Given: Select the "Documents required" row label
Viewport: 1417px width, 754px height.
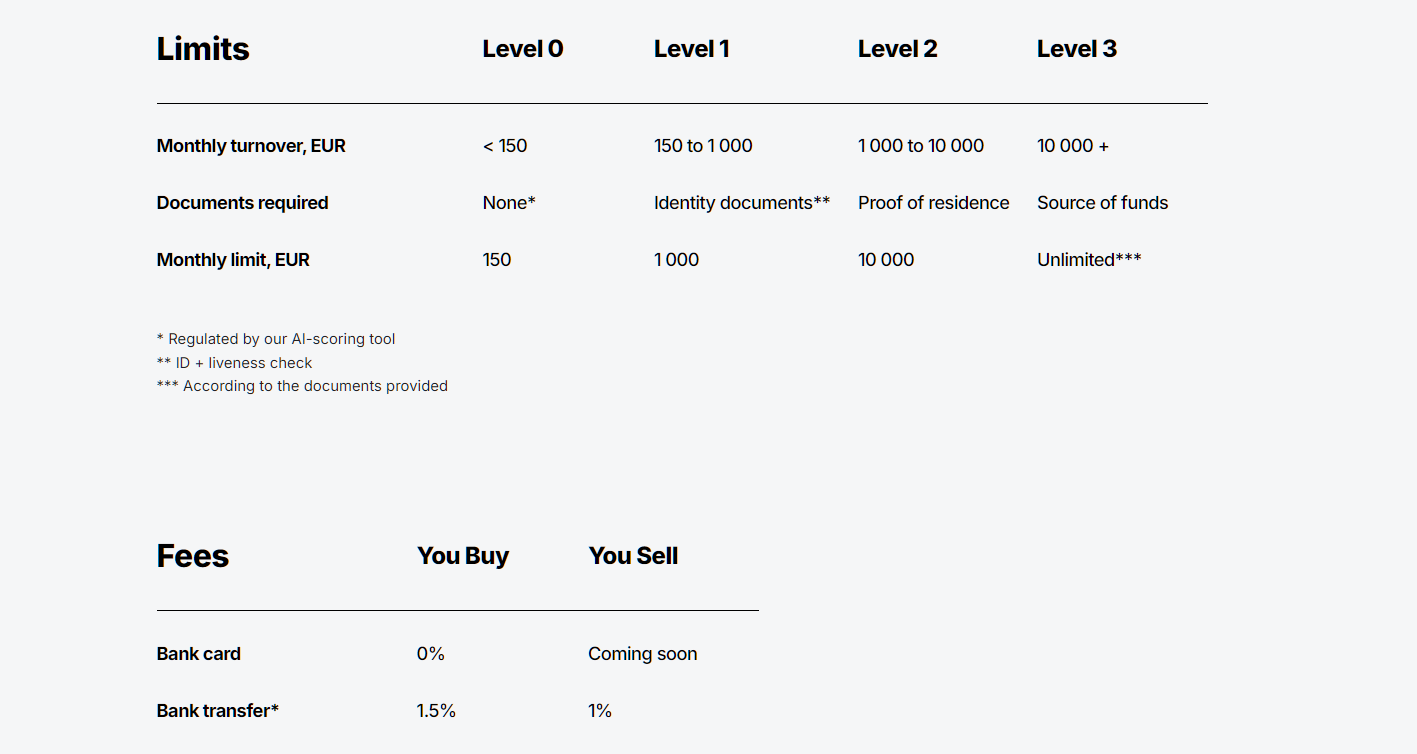Looking at the screenshot, I should tap(242, 203).
